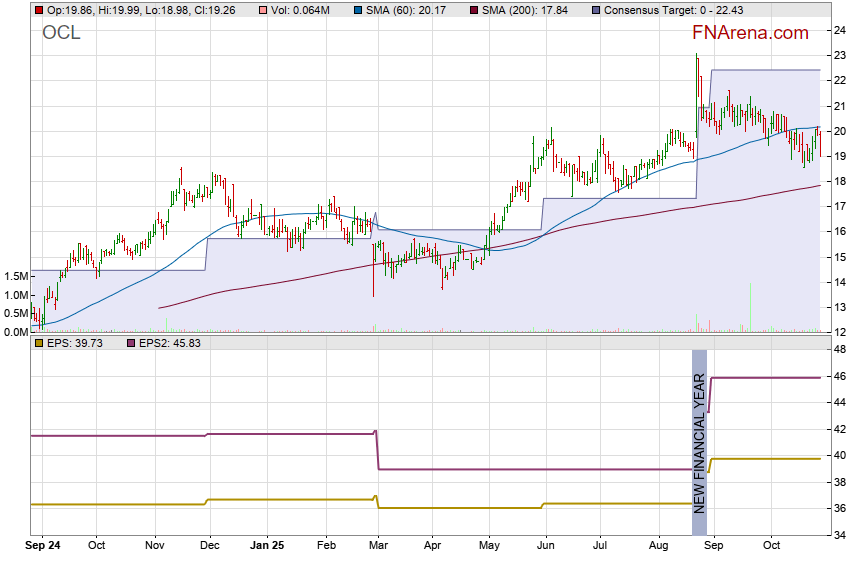
Task: Click the Consensus Target legend swatch
Action: click(x=597, y=9)
